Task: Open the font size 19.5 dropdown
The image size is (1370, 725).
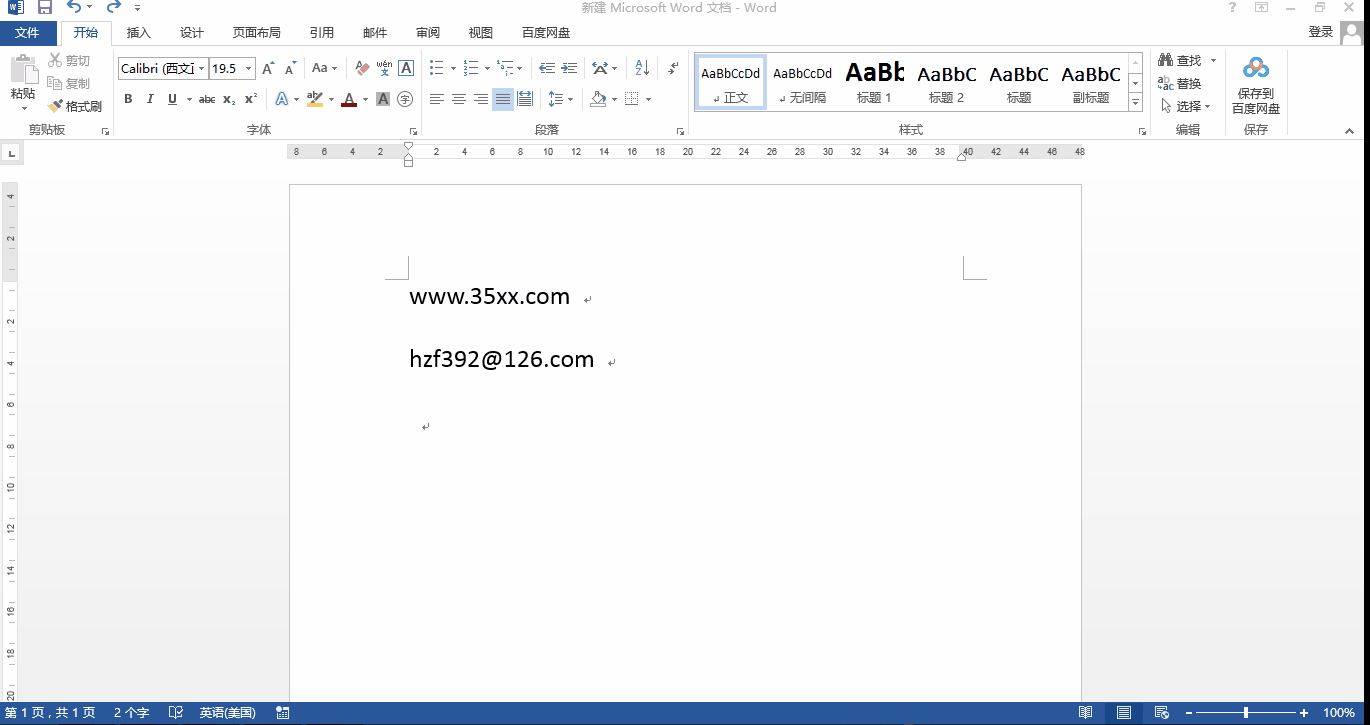Action: point(248,69)
